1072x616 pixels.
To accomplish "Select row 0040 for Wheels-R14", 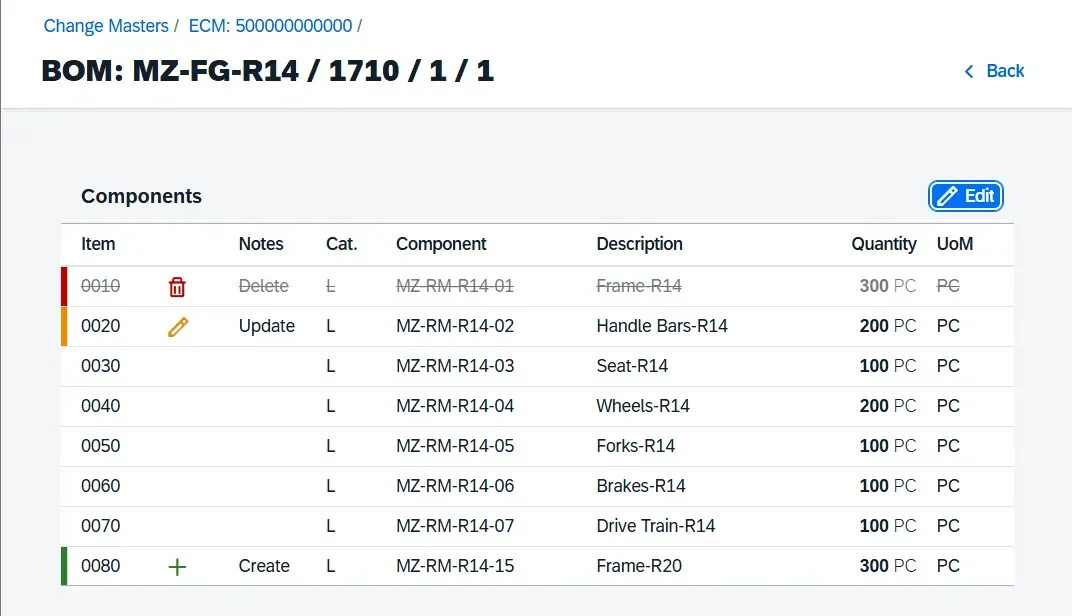I will tap(500, 406).
